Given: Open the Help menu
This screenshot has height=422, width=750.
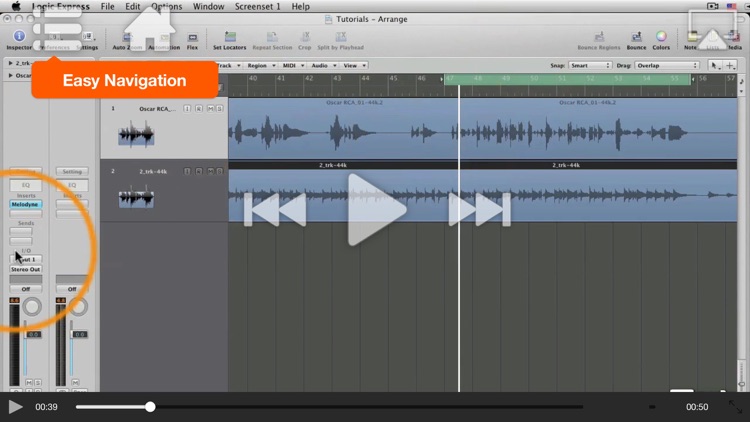Looking at the screenshot, I should coord(300,6).
